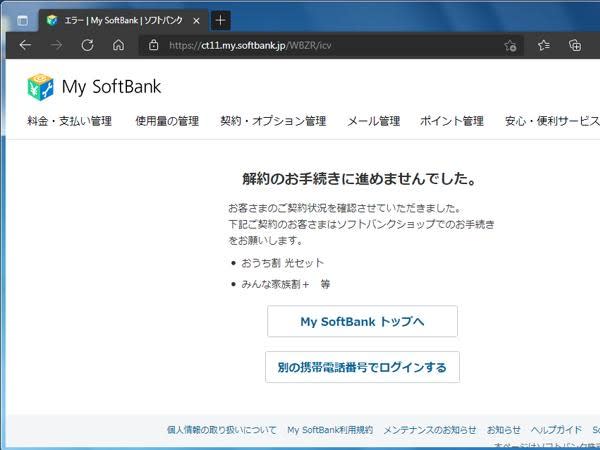Viewport: 600px width, 450px height.
Task: Open 使用量の管理 menu
Action: pos(166,121)
